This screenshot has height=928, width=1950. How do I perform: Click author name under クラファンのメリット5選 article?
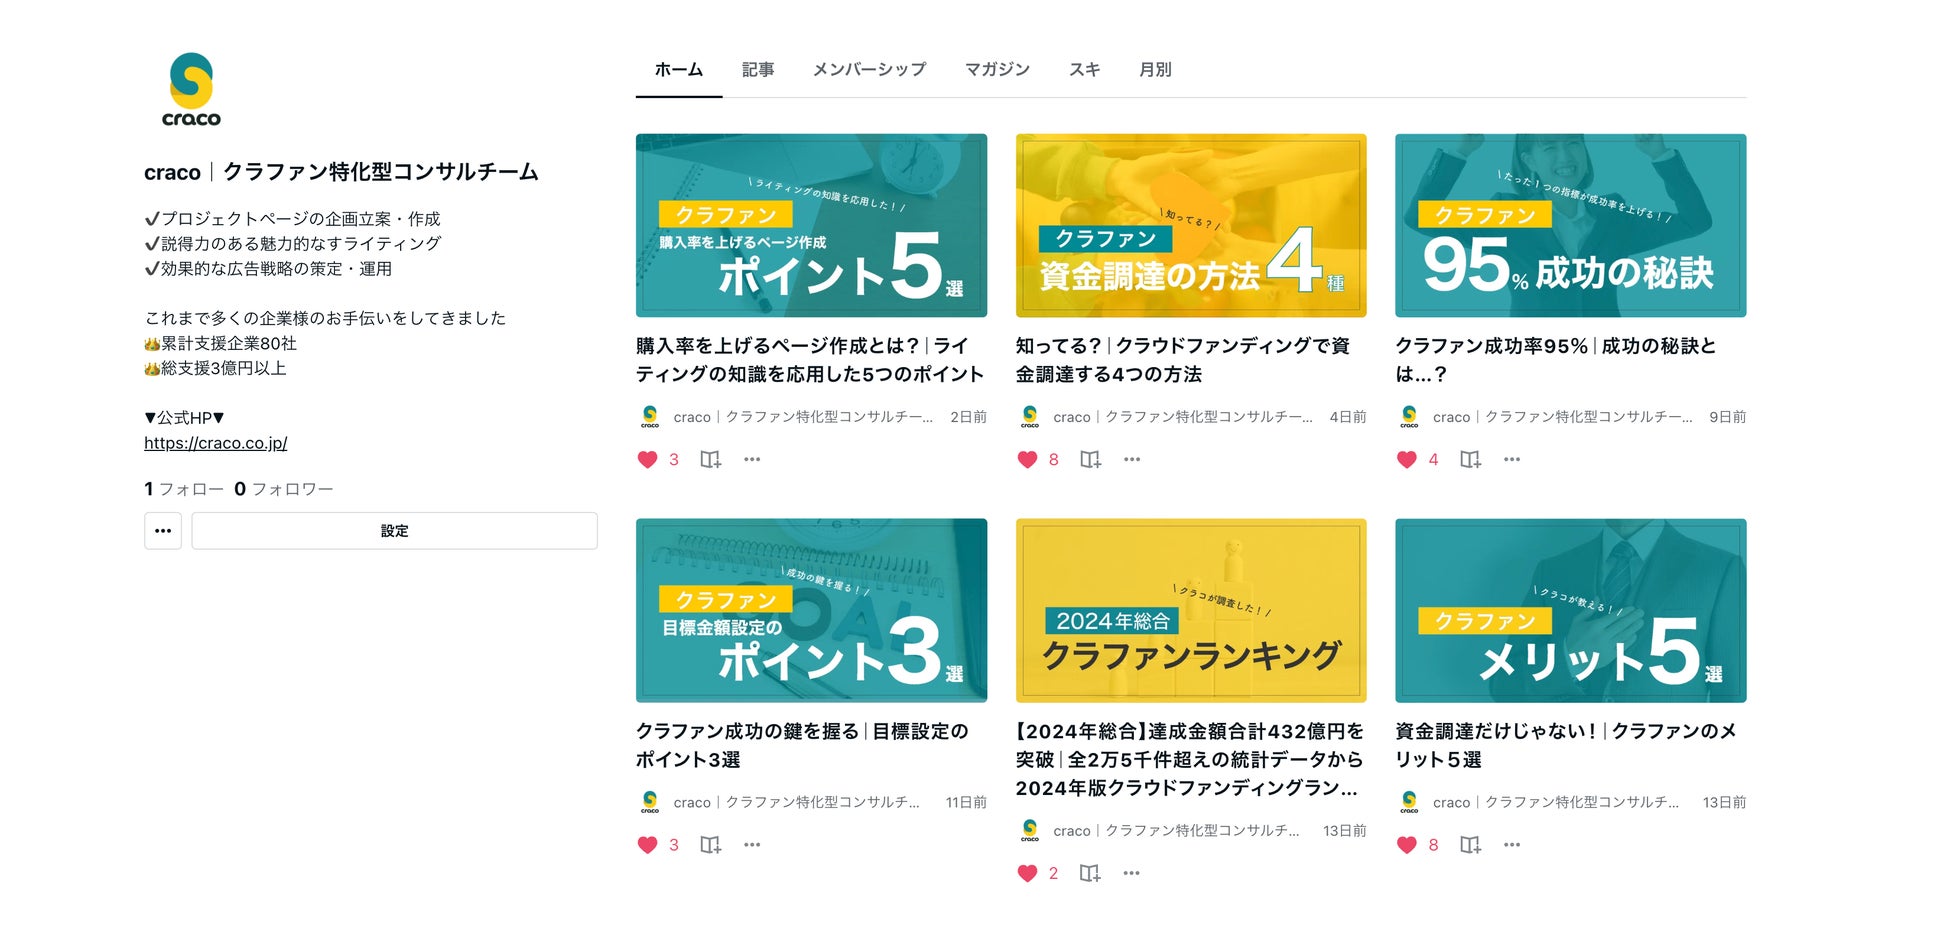pyautogui.click(x=1556, y=802)
